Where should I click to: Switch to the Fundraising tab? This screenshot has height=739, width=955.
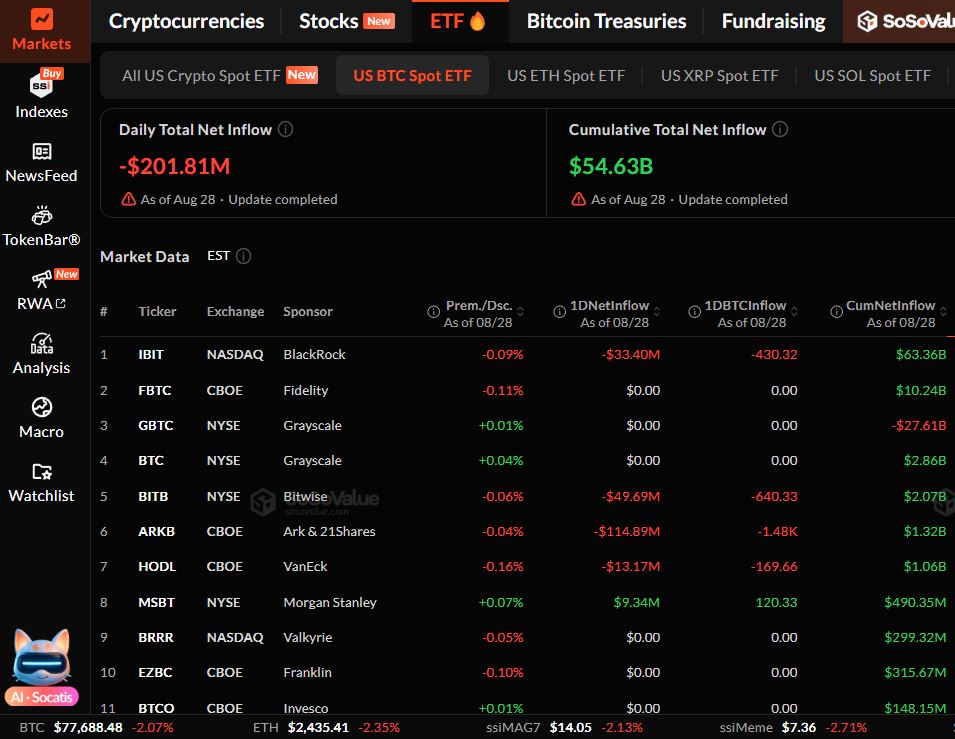(774, 21)
